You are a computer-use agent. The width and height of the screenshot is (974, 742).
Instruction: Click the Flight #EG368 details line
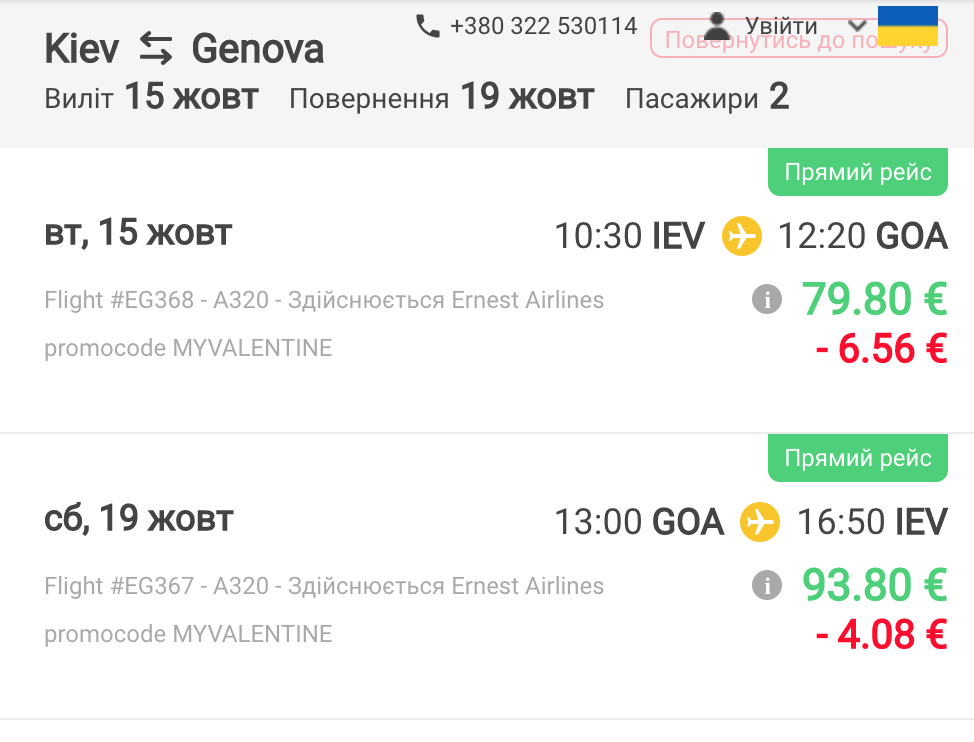coord(324,300)
